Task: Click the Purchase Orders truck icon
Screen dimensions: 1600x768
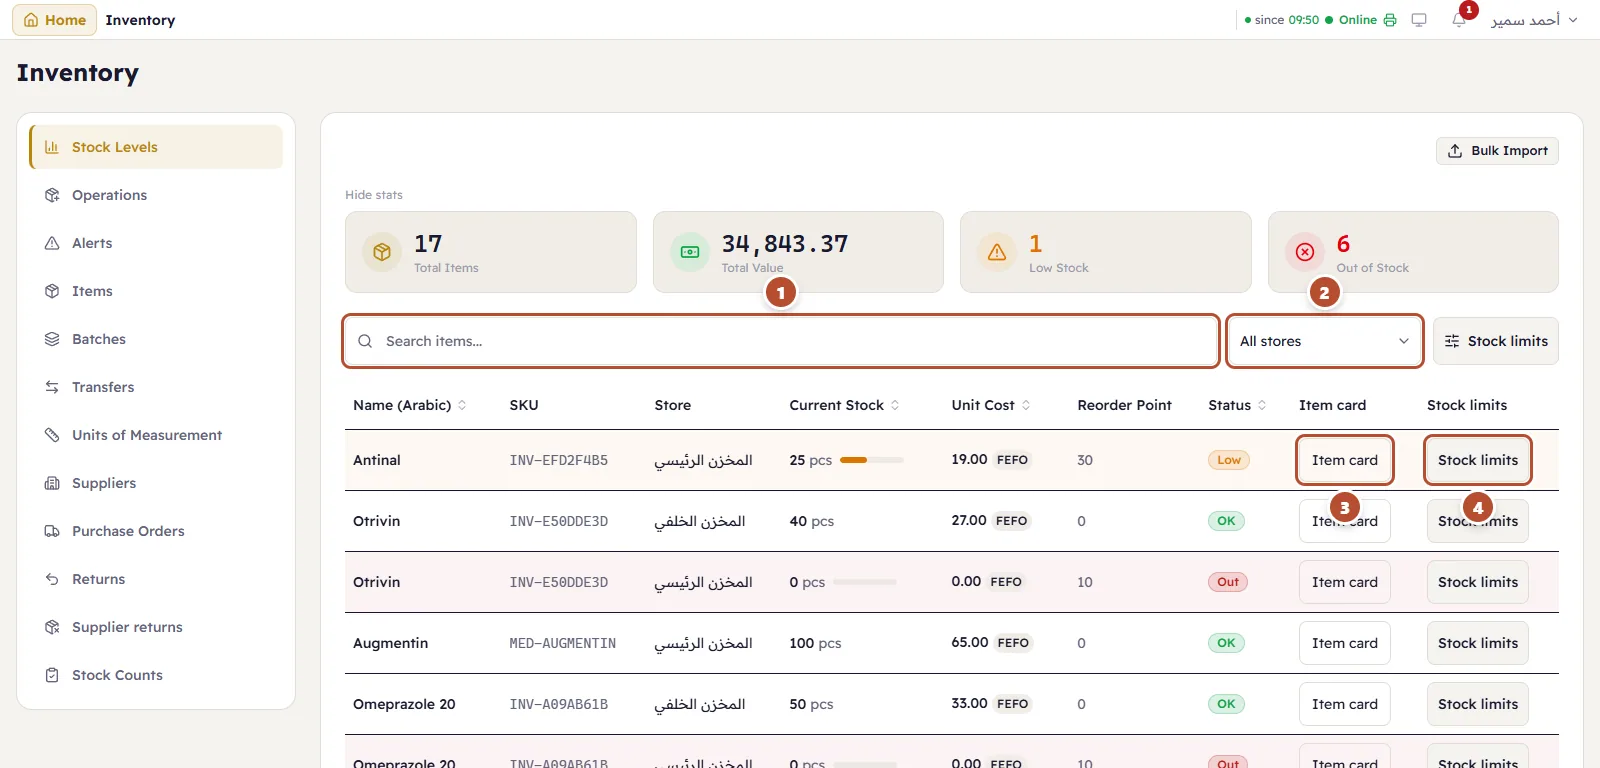Action: 52,531
